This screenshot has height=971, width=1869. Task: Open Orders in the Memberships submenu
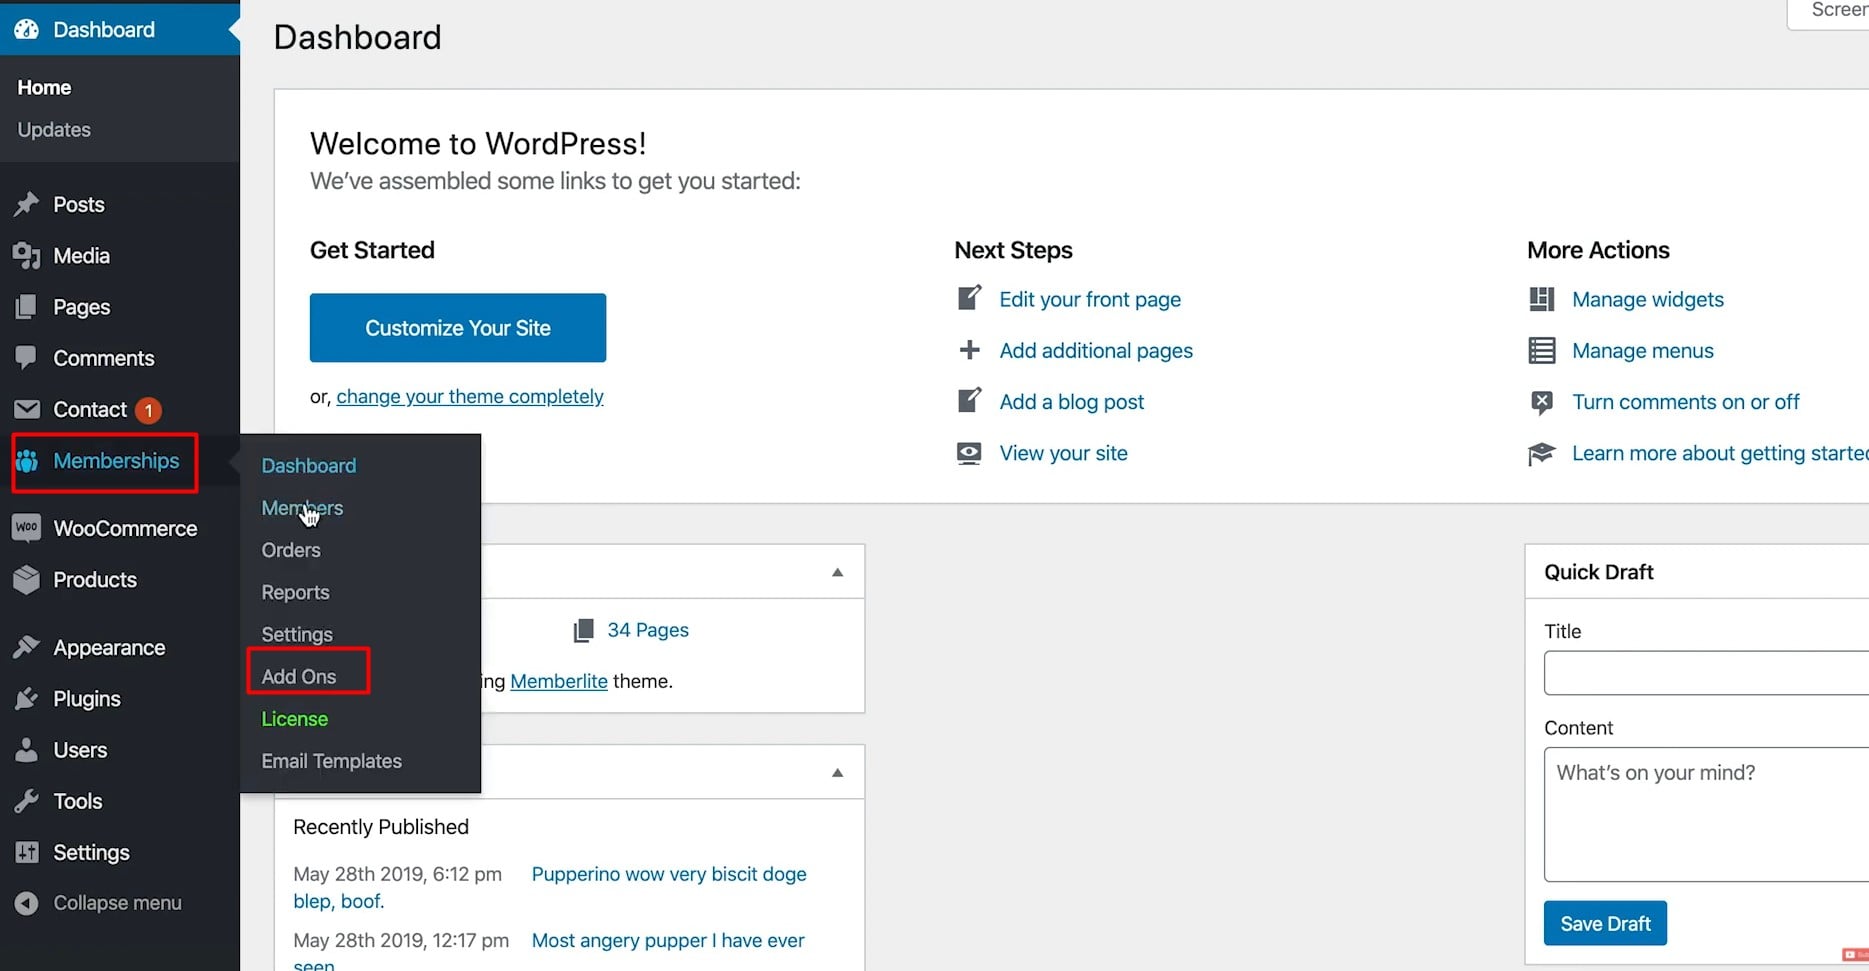click(x=291, y=550)
